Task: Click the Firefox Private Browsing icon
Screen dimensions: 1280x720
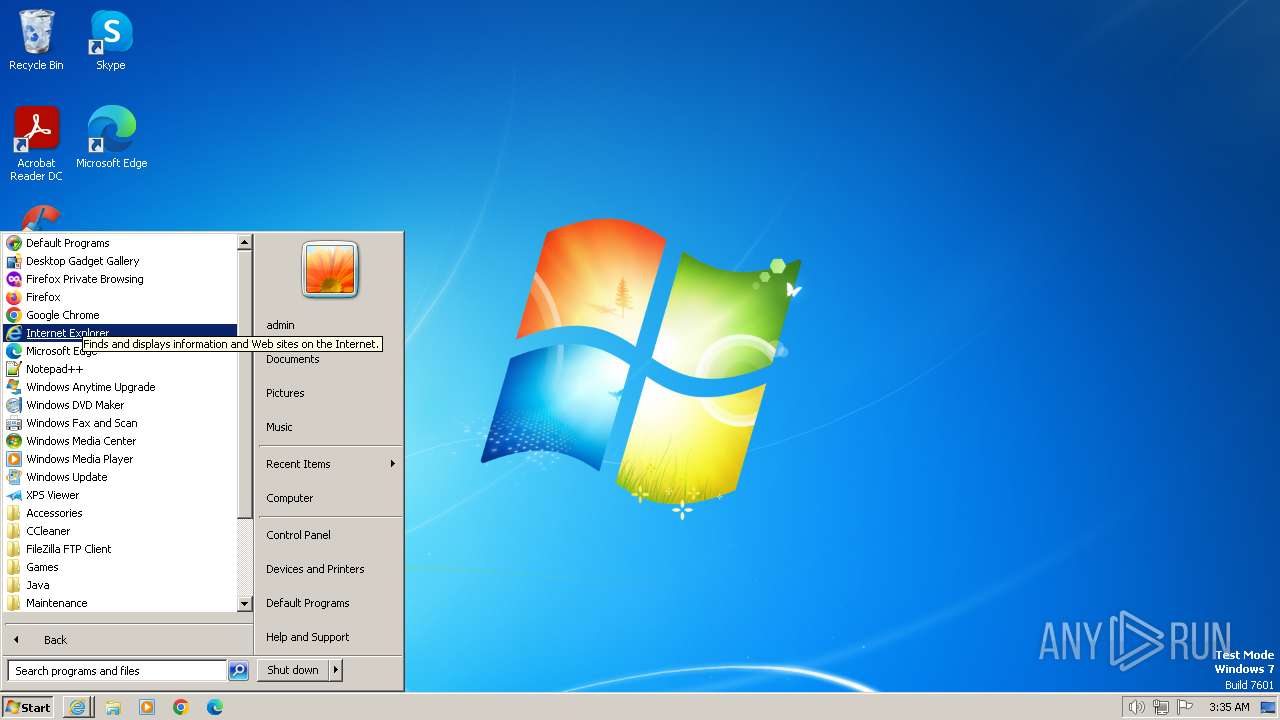Action: (x=14, y=279)
